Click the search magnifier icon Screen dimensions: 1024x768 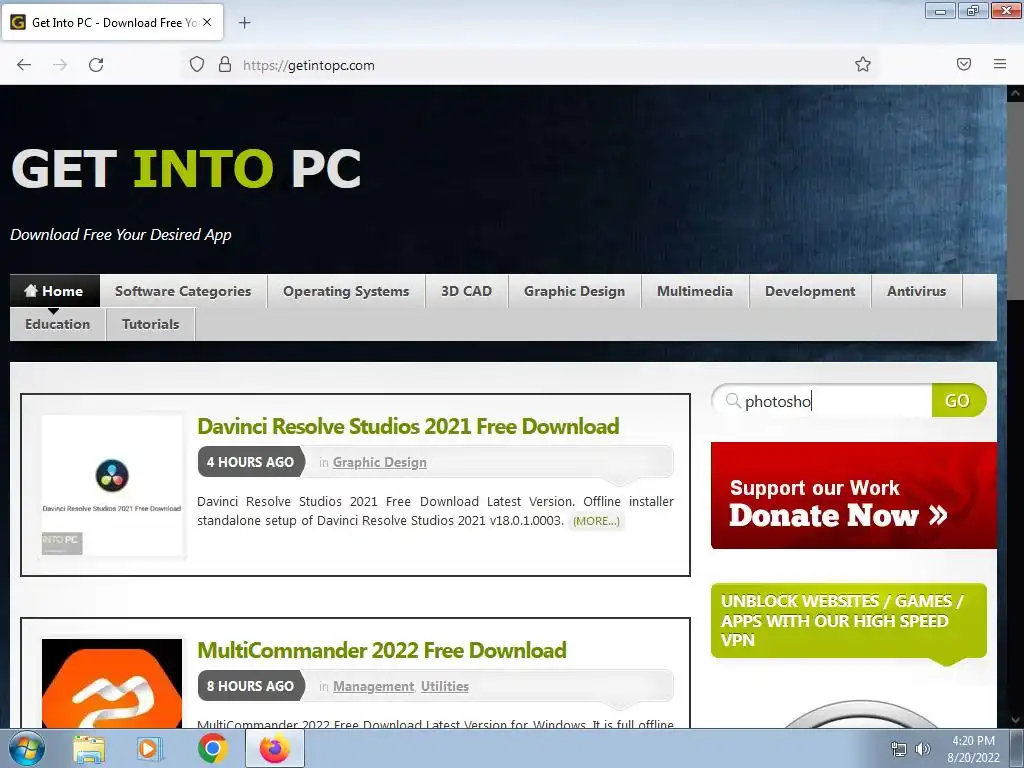733,400
